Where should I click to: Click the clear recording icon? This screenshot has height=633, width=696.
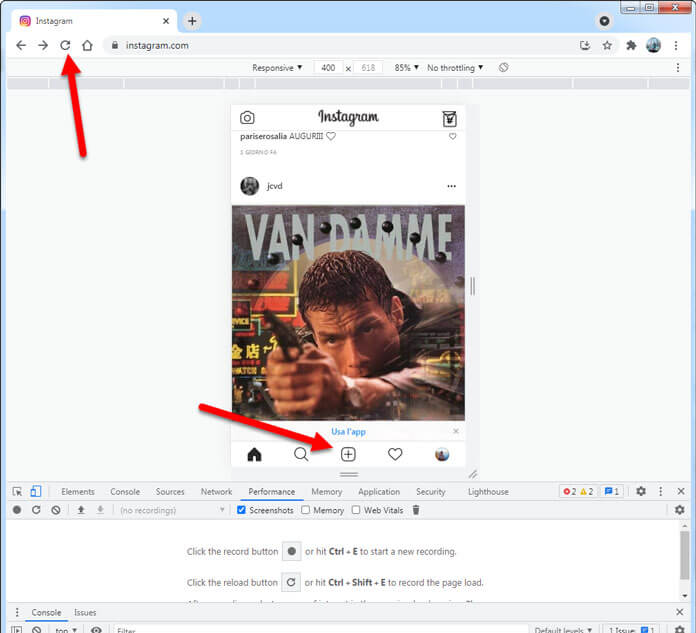55,510
